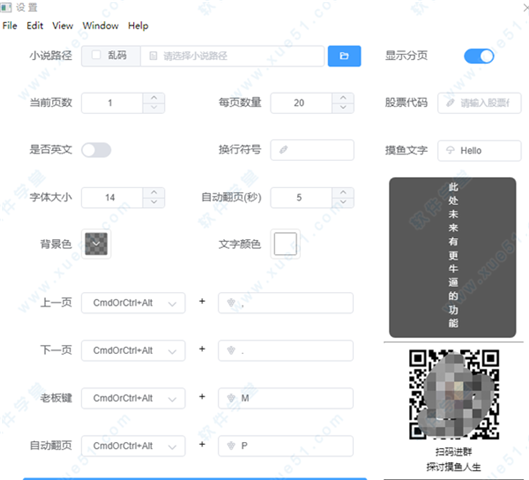Enable the 是否英文 switch
529x480 pixels.
tap(96, 150)
